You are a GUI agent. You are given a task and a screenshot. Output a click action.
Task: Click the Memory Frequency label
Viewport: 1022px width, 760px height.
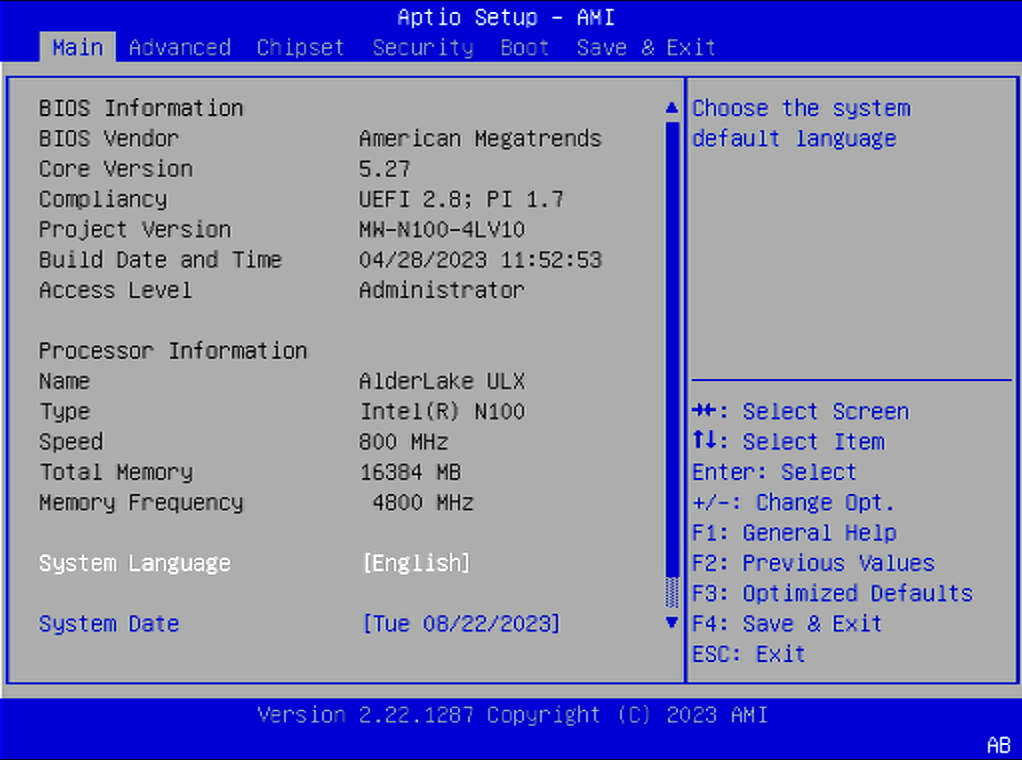[141, 503]
